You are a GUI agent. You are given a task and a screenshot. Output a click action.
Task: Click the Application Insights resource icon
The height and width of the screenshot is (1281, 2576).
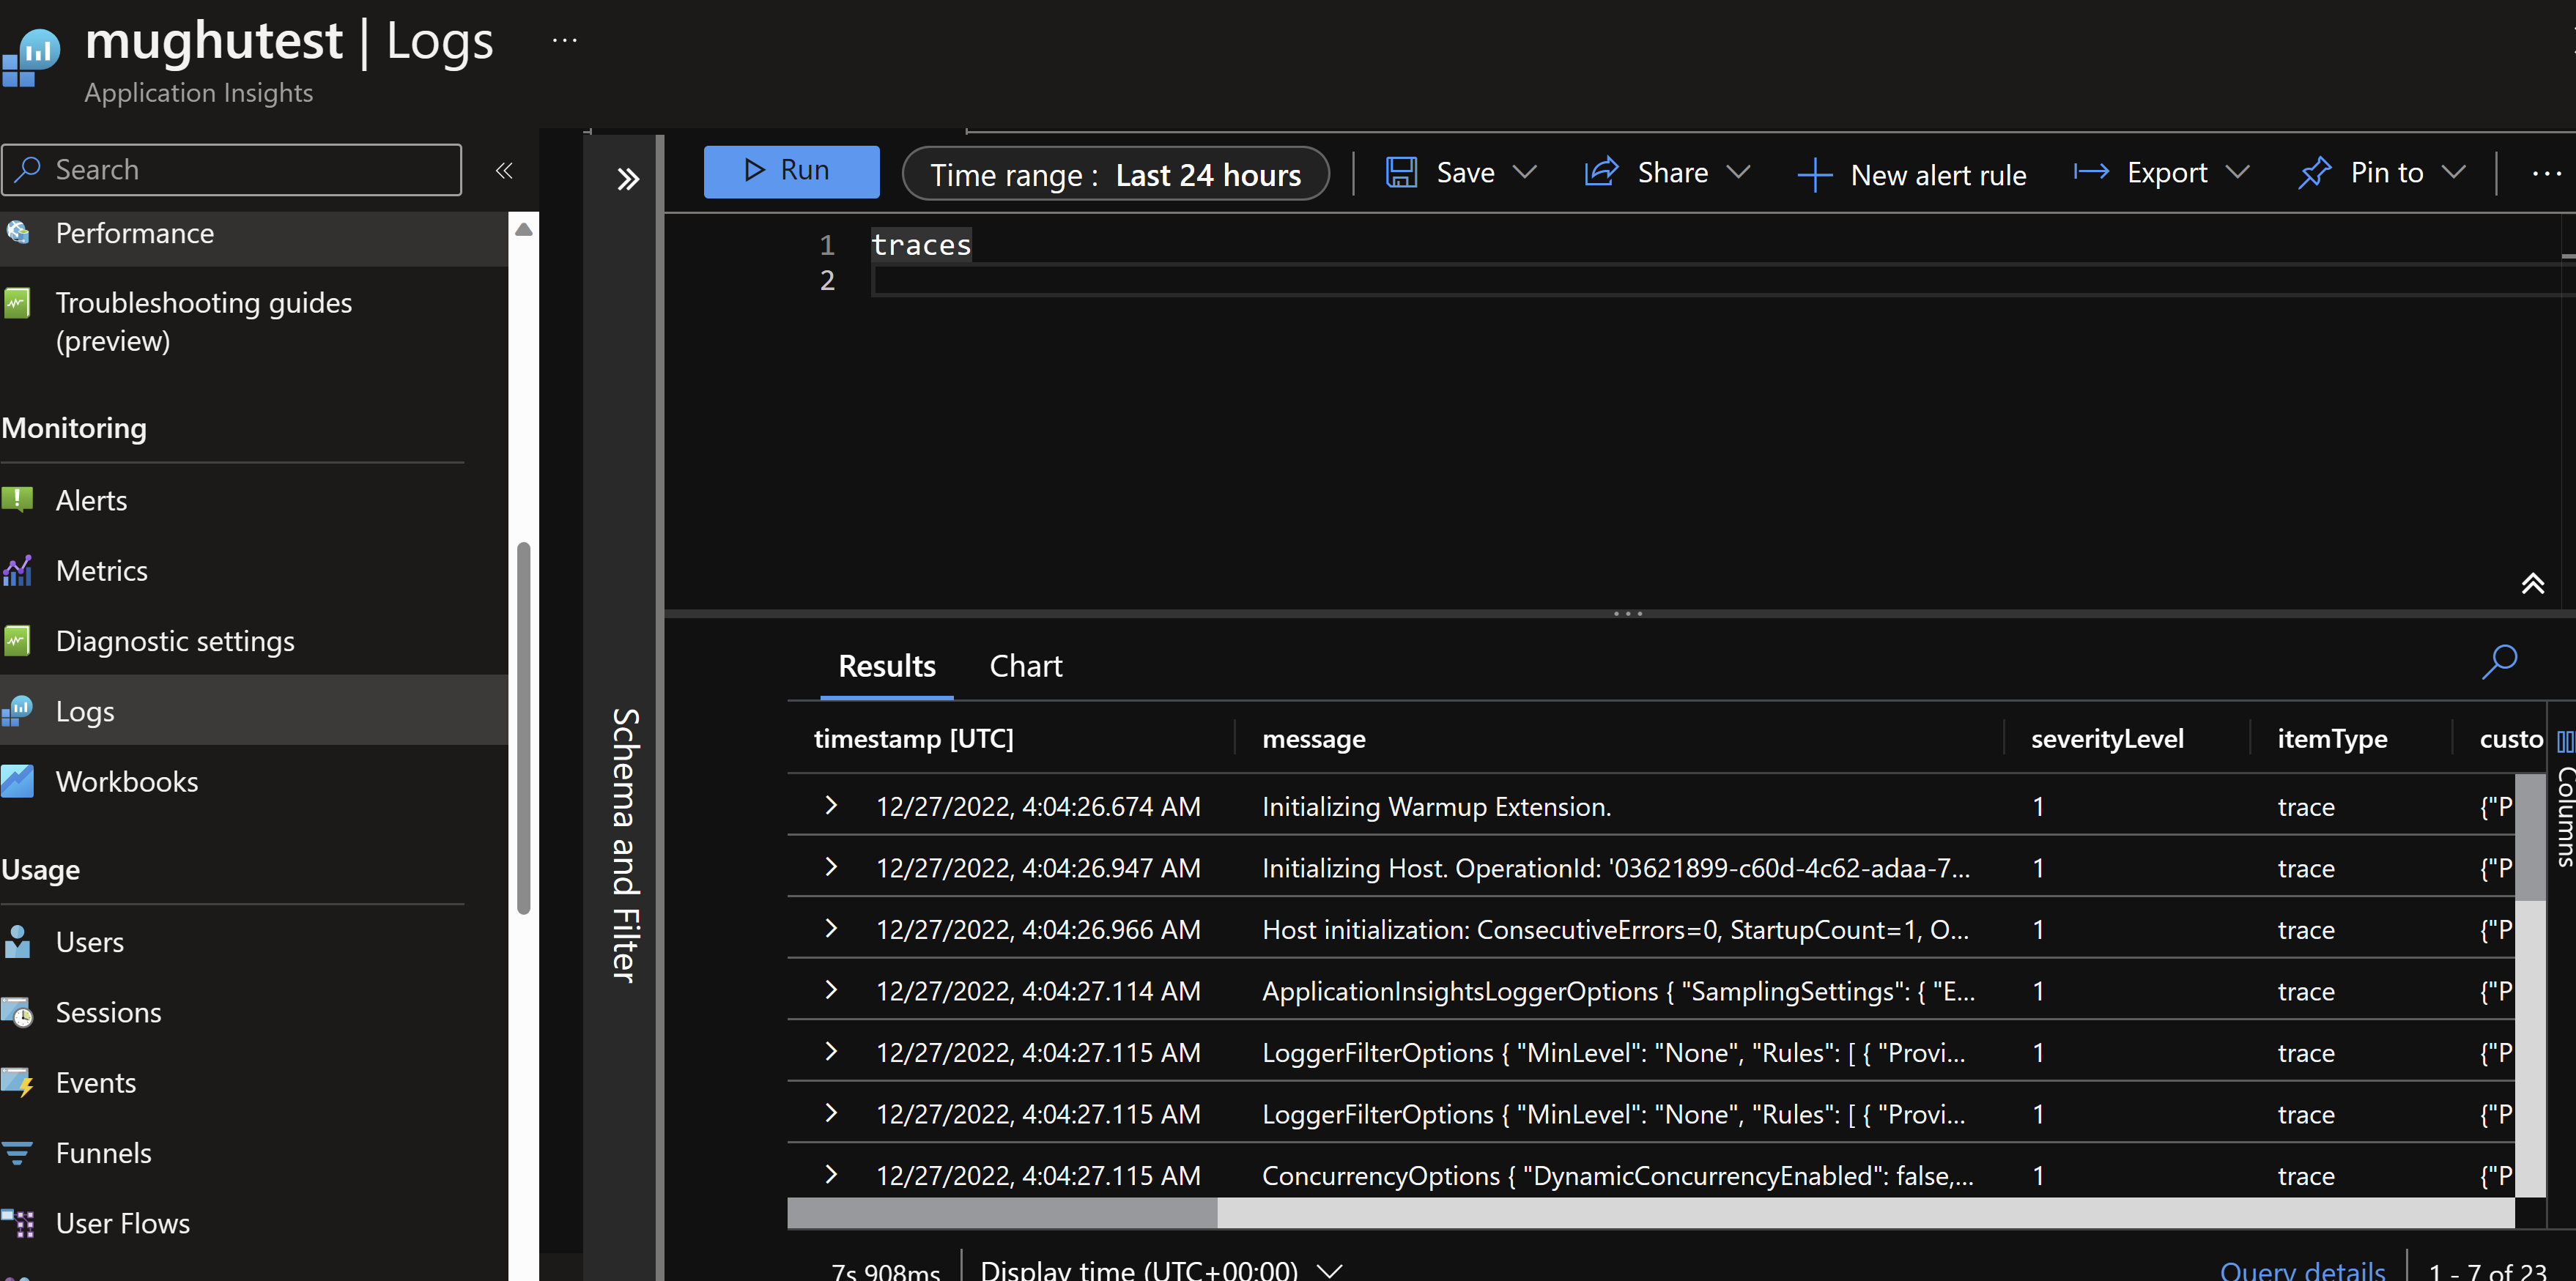31,58
